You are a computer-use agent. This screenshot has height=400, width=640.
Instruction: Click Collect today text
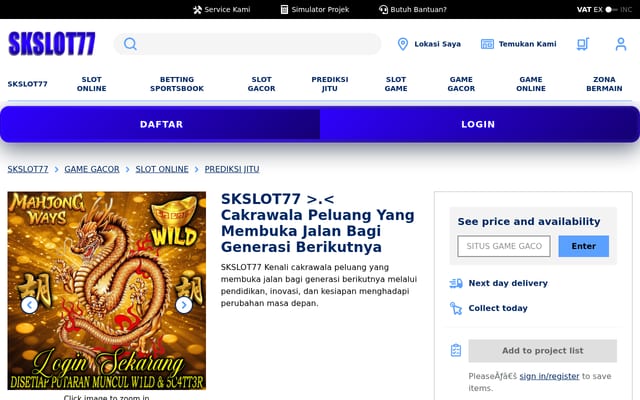click(x=498, y=308)
